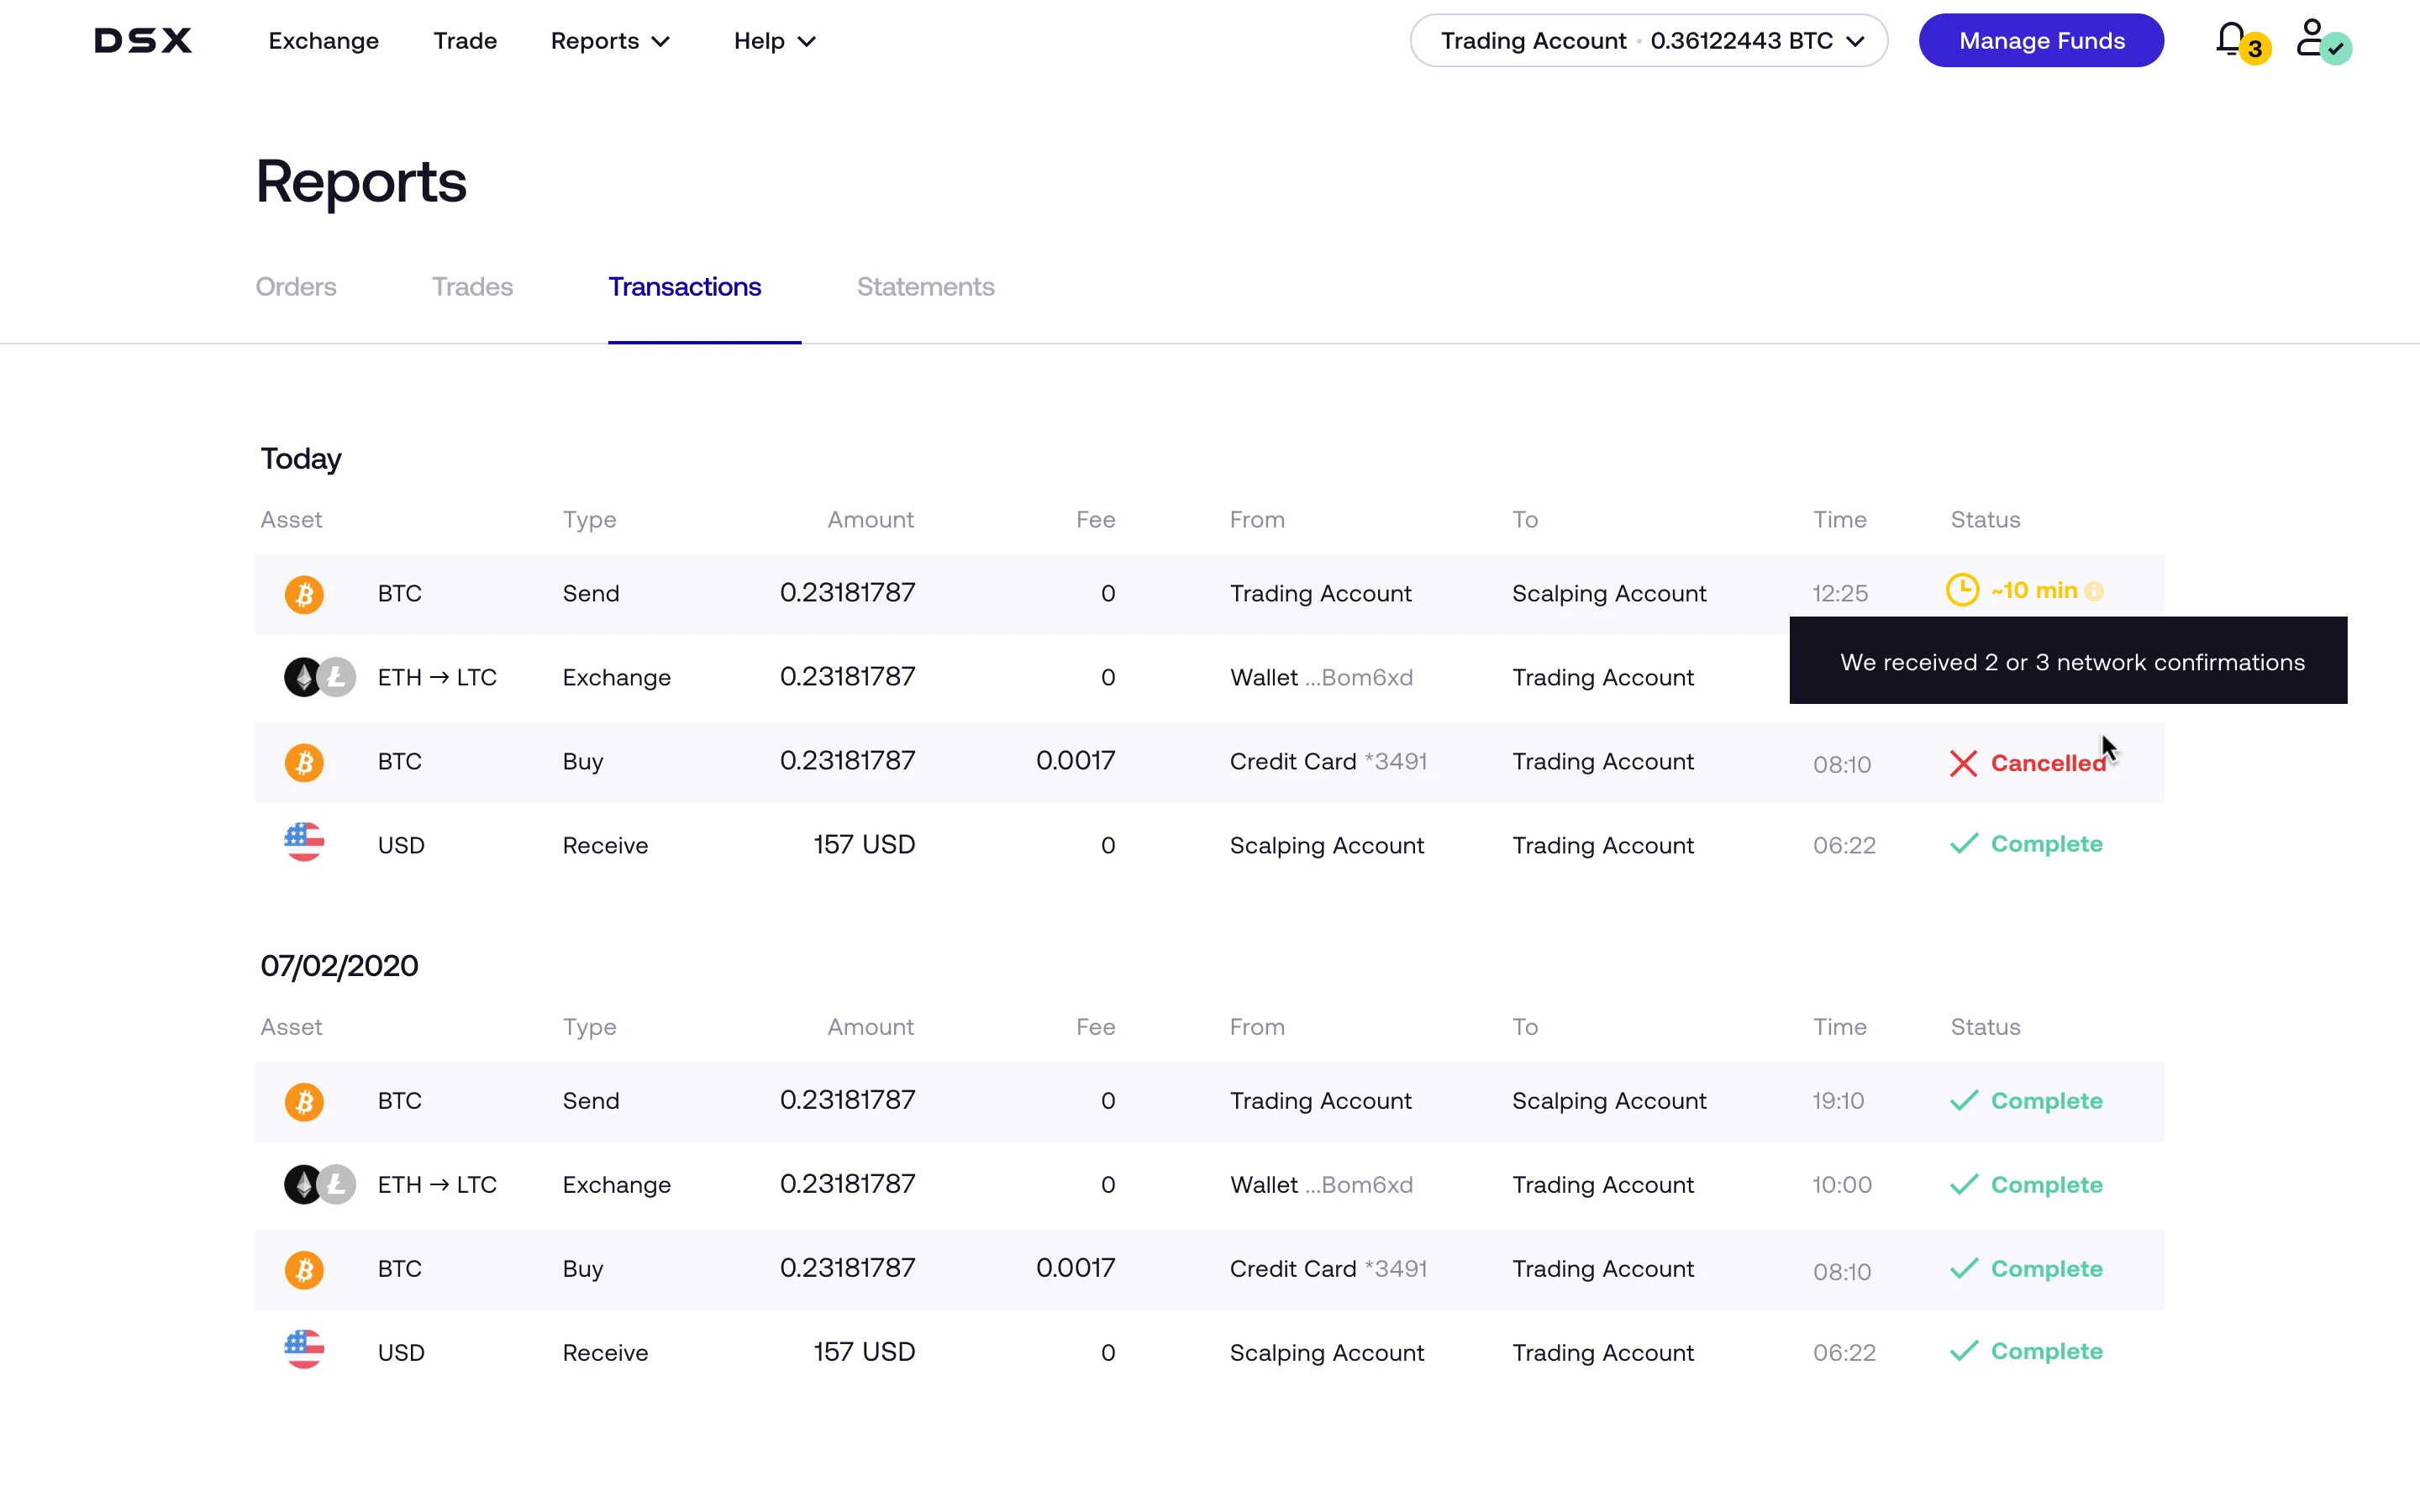The height and width of the screenshot is (1512, 2420).
Task: Click the BTC icon on the Send row
Action: pyautogui.click(x=304, y=593)
